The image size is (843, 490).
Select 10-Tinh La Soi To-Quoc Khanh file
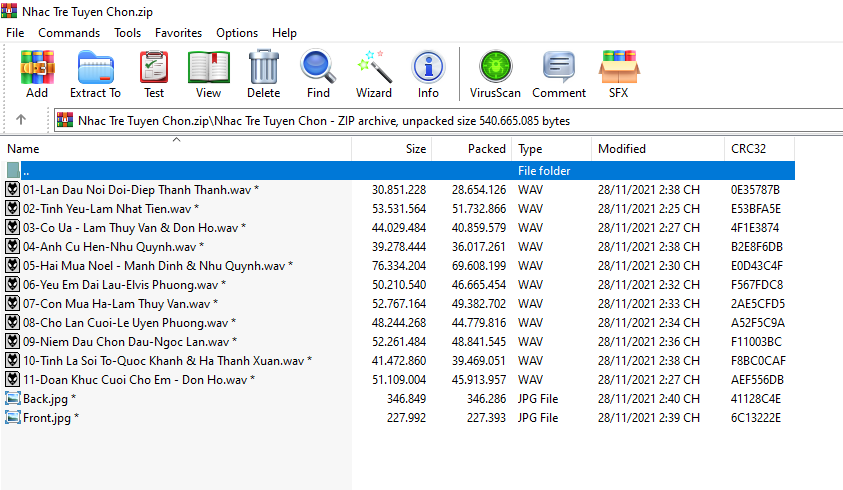[163, 360]
